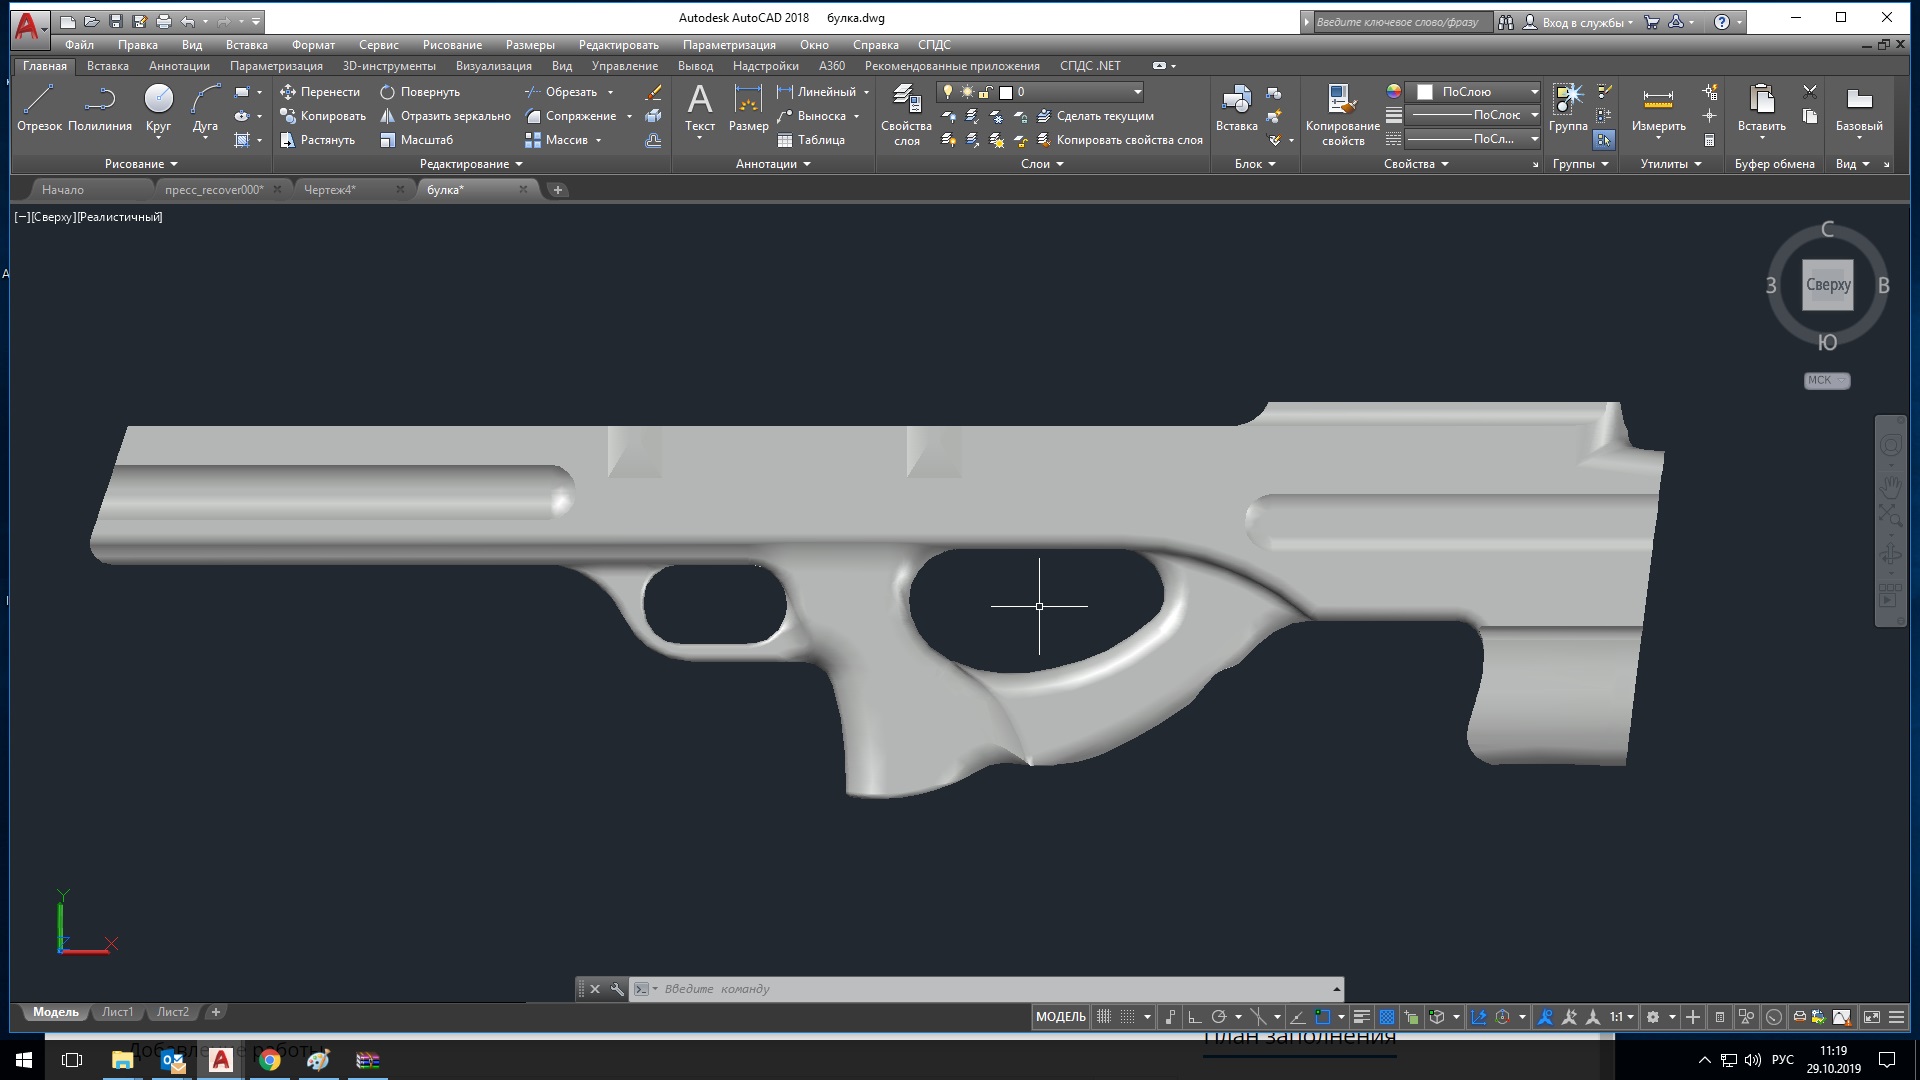Open the МСК coordinate system dropdown
This screenshot has height=1080, width=1920.
click(x=1827, y=380)
